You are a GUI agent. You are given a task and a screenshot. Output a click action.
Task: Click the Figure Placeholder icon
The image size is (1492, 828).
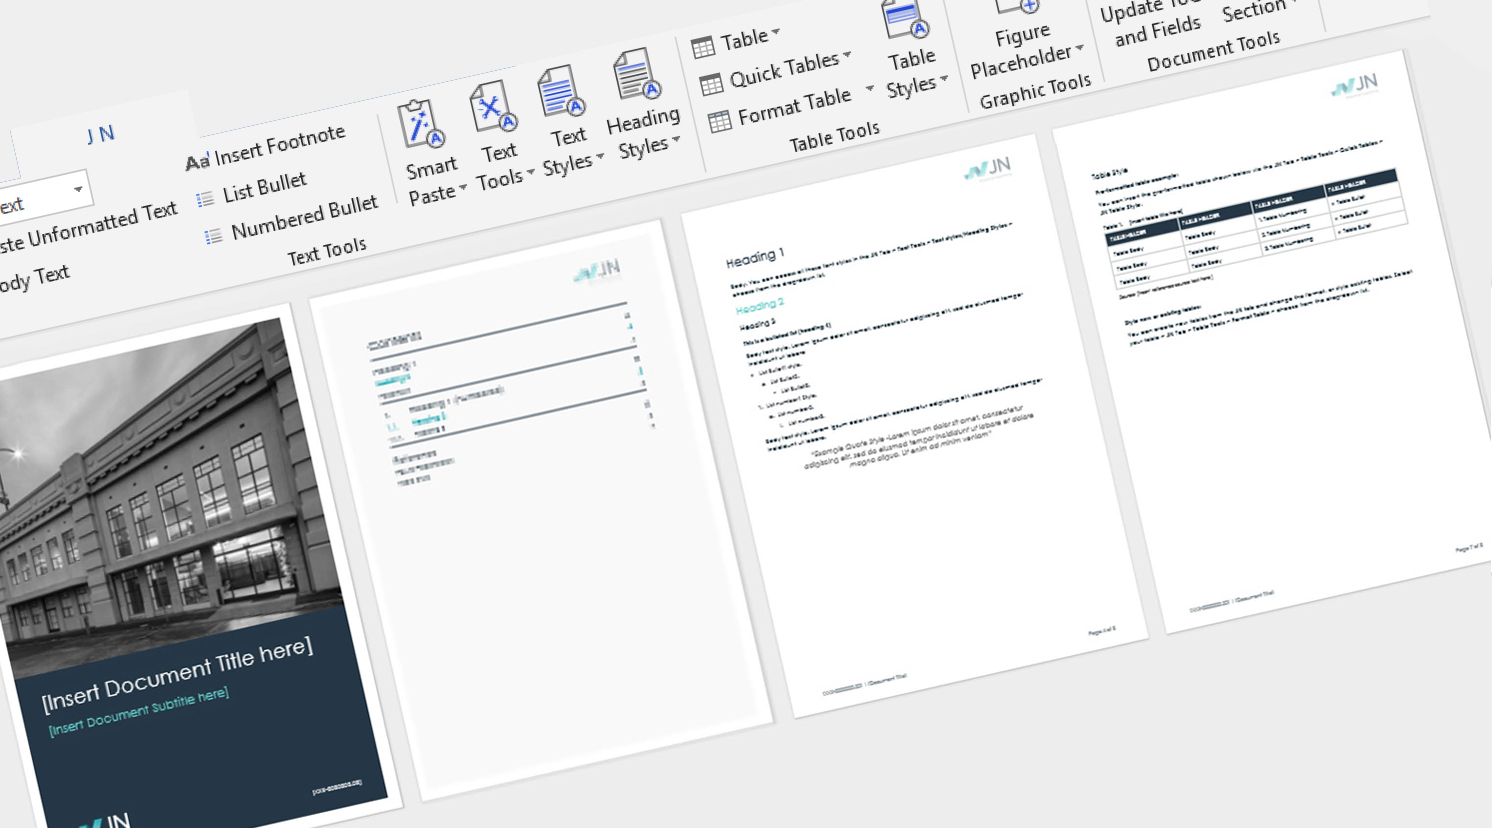[x=1017, y=8]
